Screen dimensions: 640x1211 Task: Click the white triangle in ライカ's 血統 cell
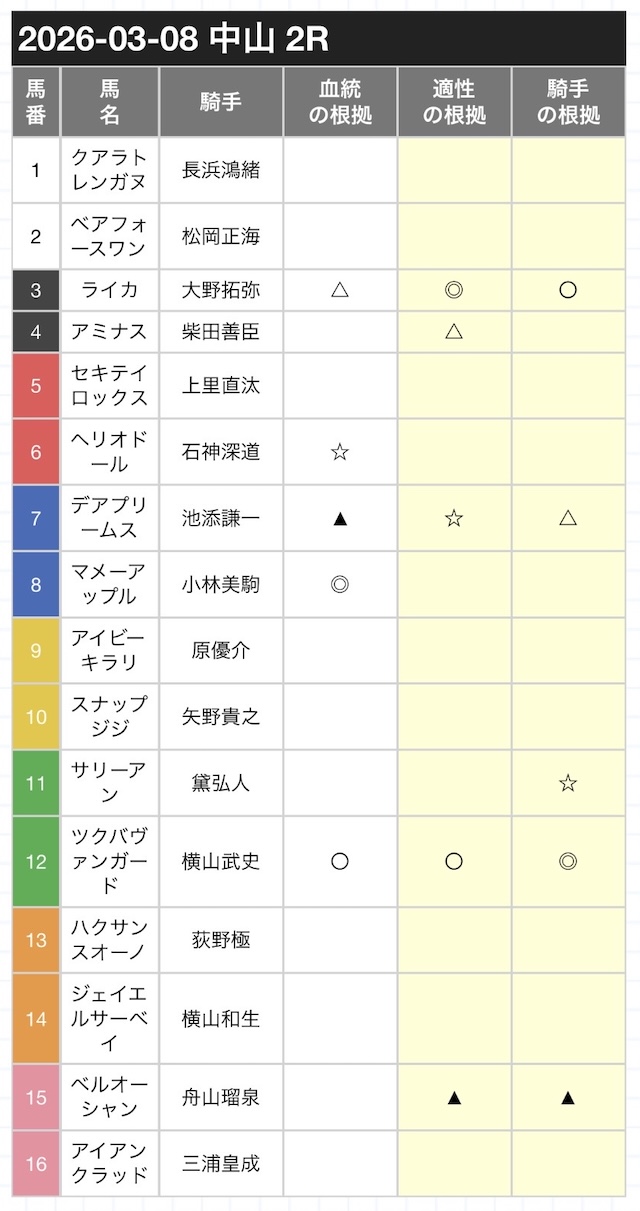(x=340, y=290)
